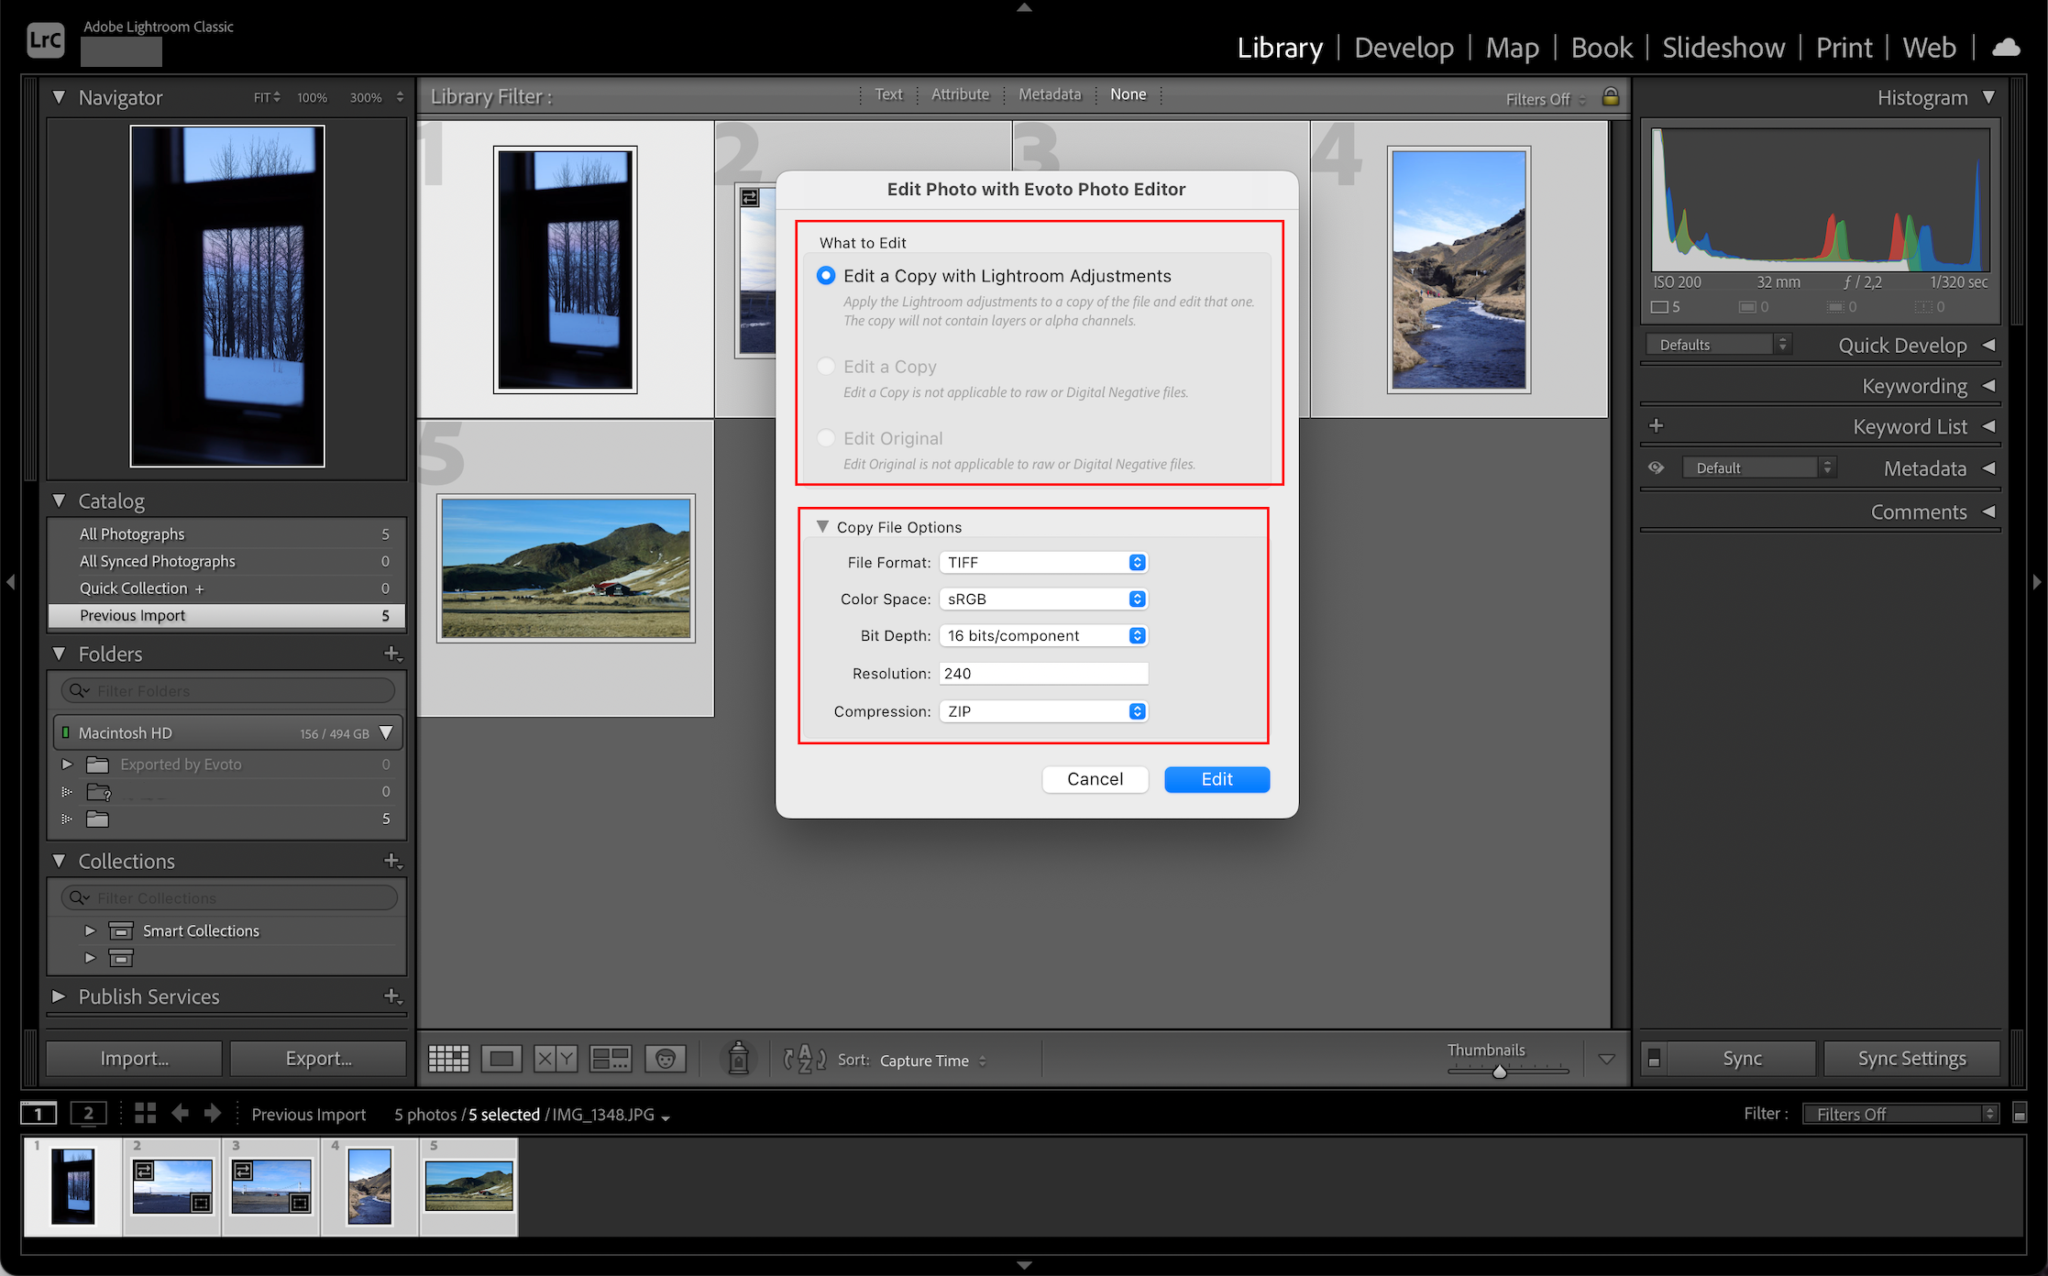
Task: Adjust the Thumbnails size slider
Action: [1499, 1071]
